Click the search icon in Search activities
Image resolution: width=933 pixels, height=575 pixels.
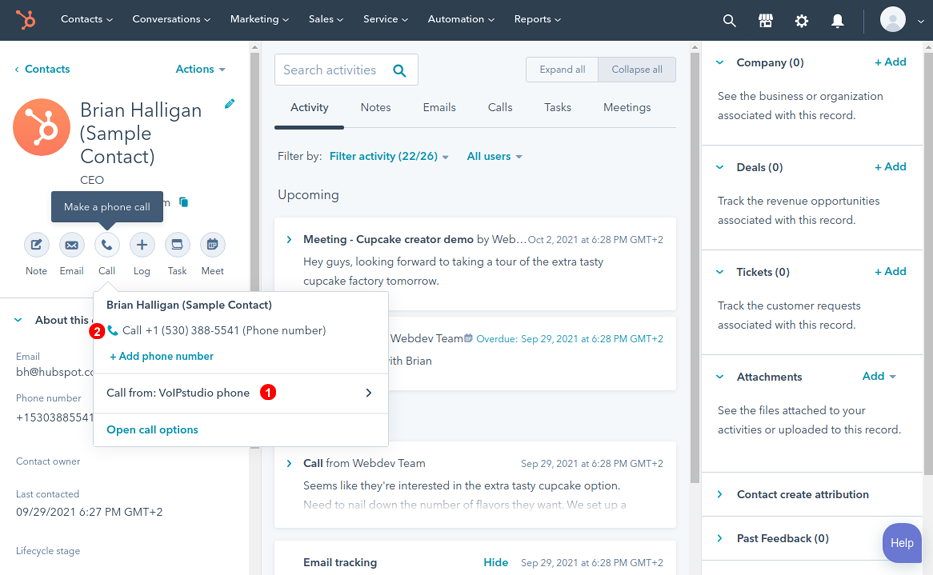click(400, 71)
